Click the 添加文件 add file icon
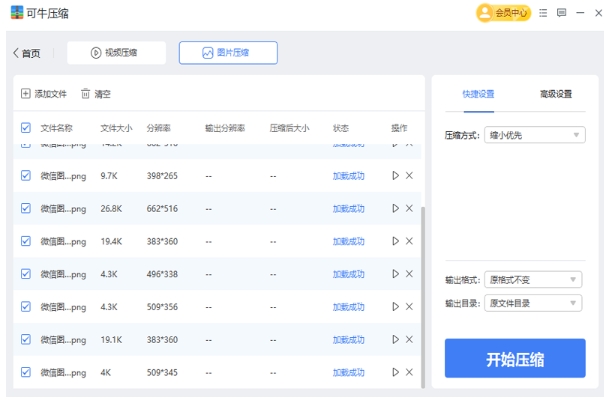The image size is (604, 400). (26, 94)
